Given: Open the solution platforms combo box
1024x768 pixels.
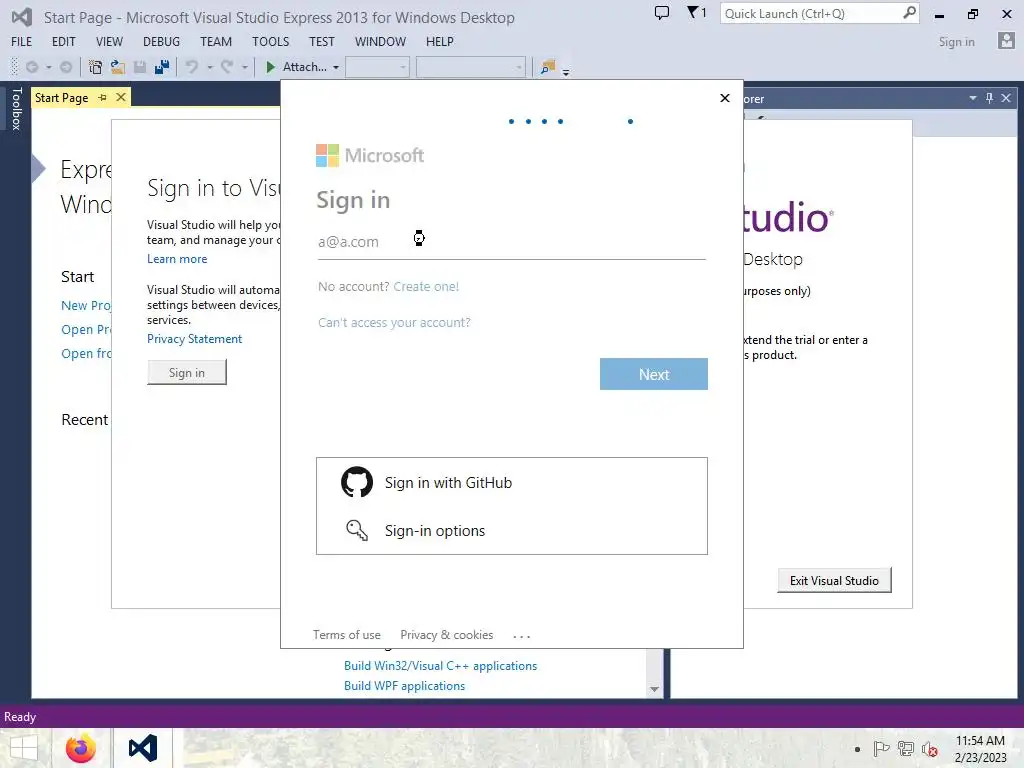Looking at the screenshot, I should [x=470, y=67].
